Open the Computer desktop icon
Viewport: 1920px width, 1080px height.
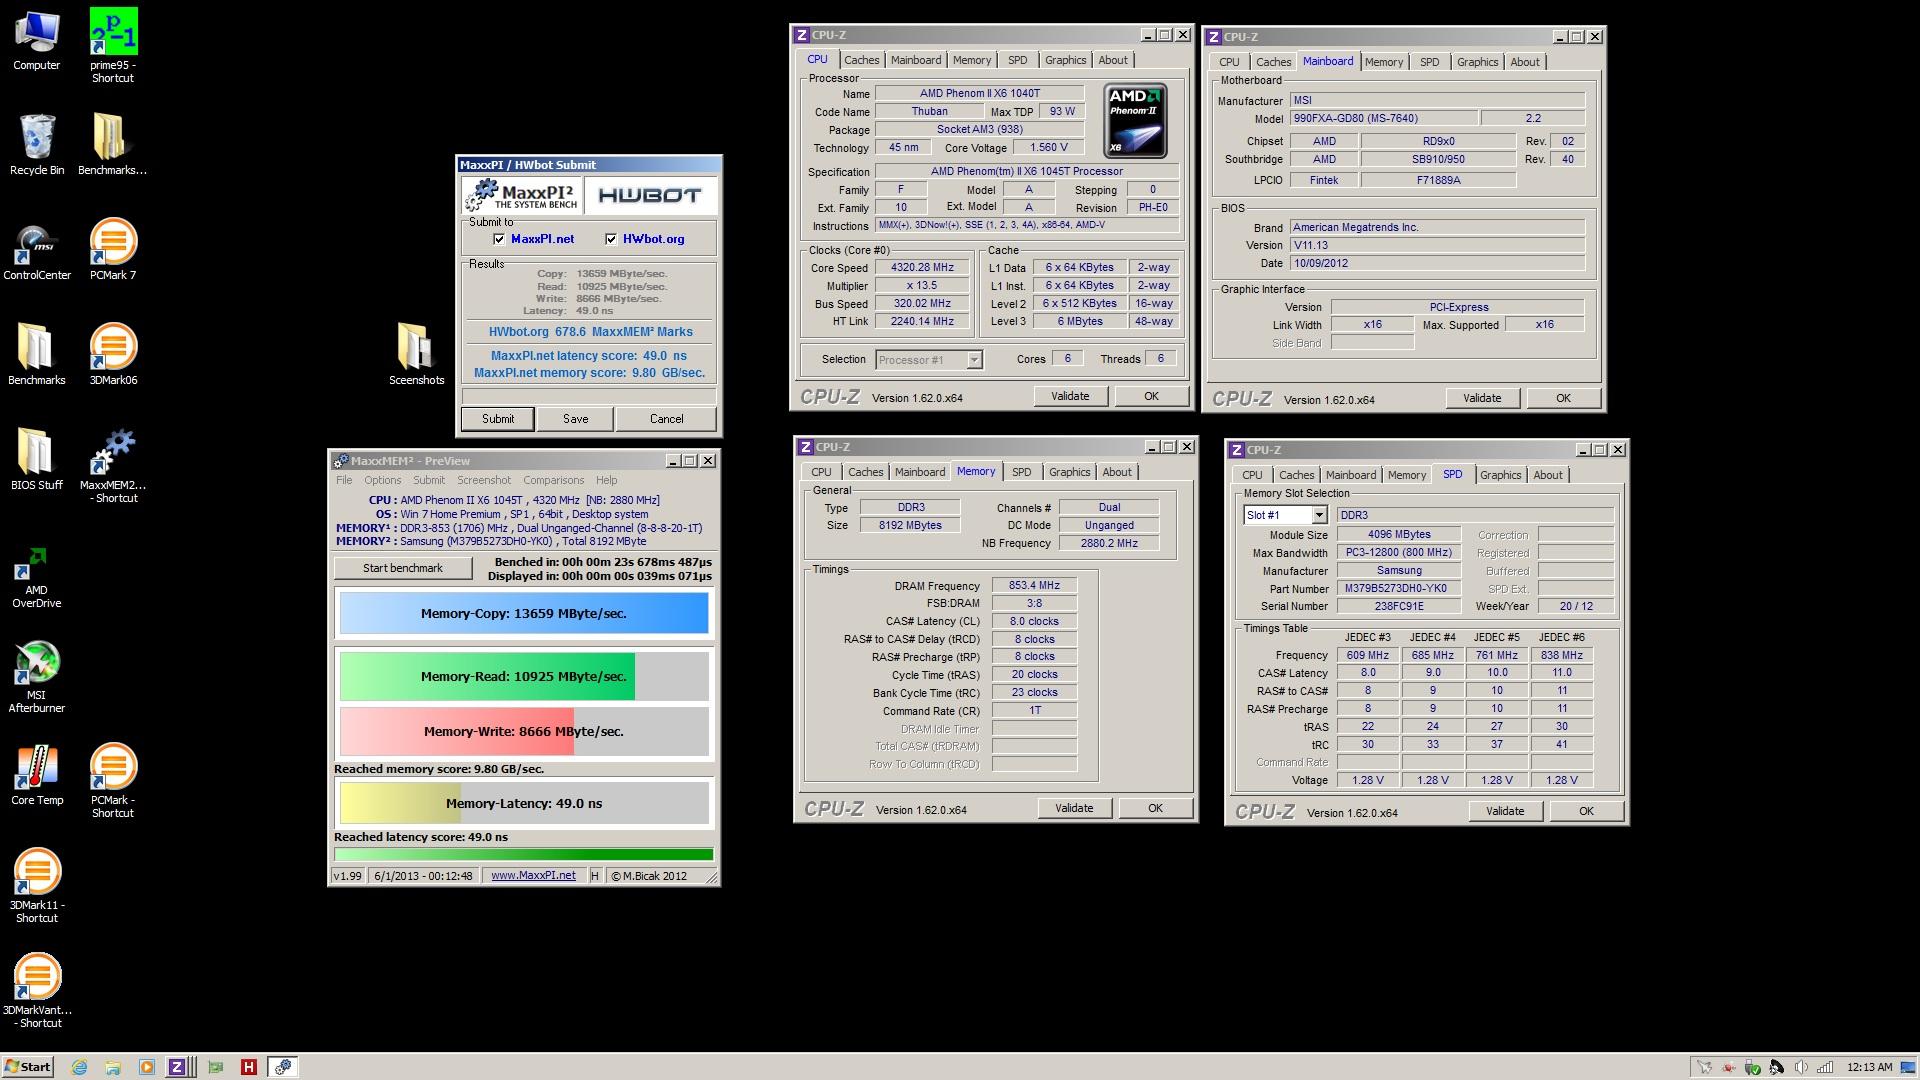37,41
